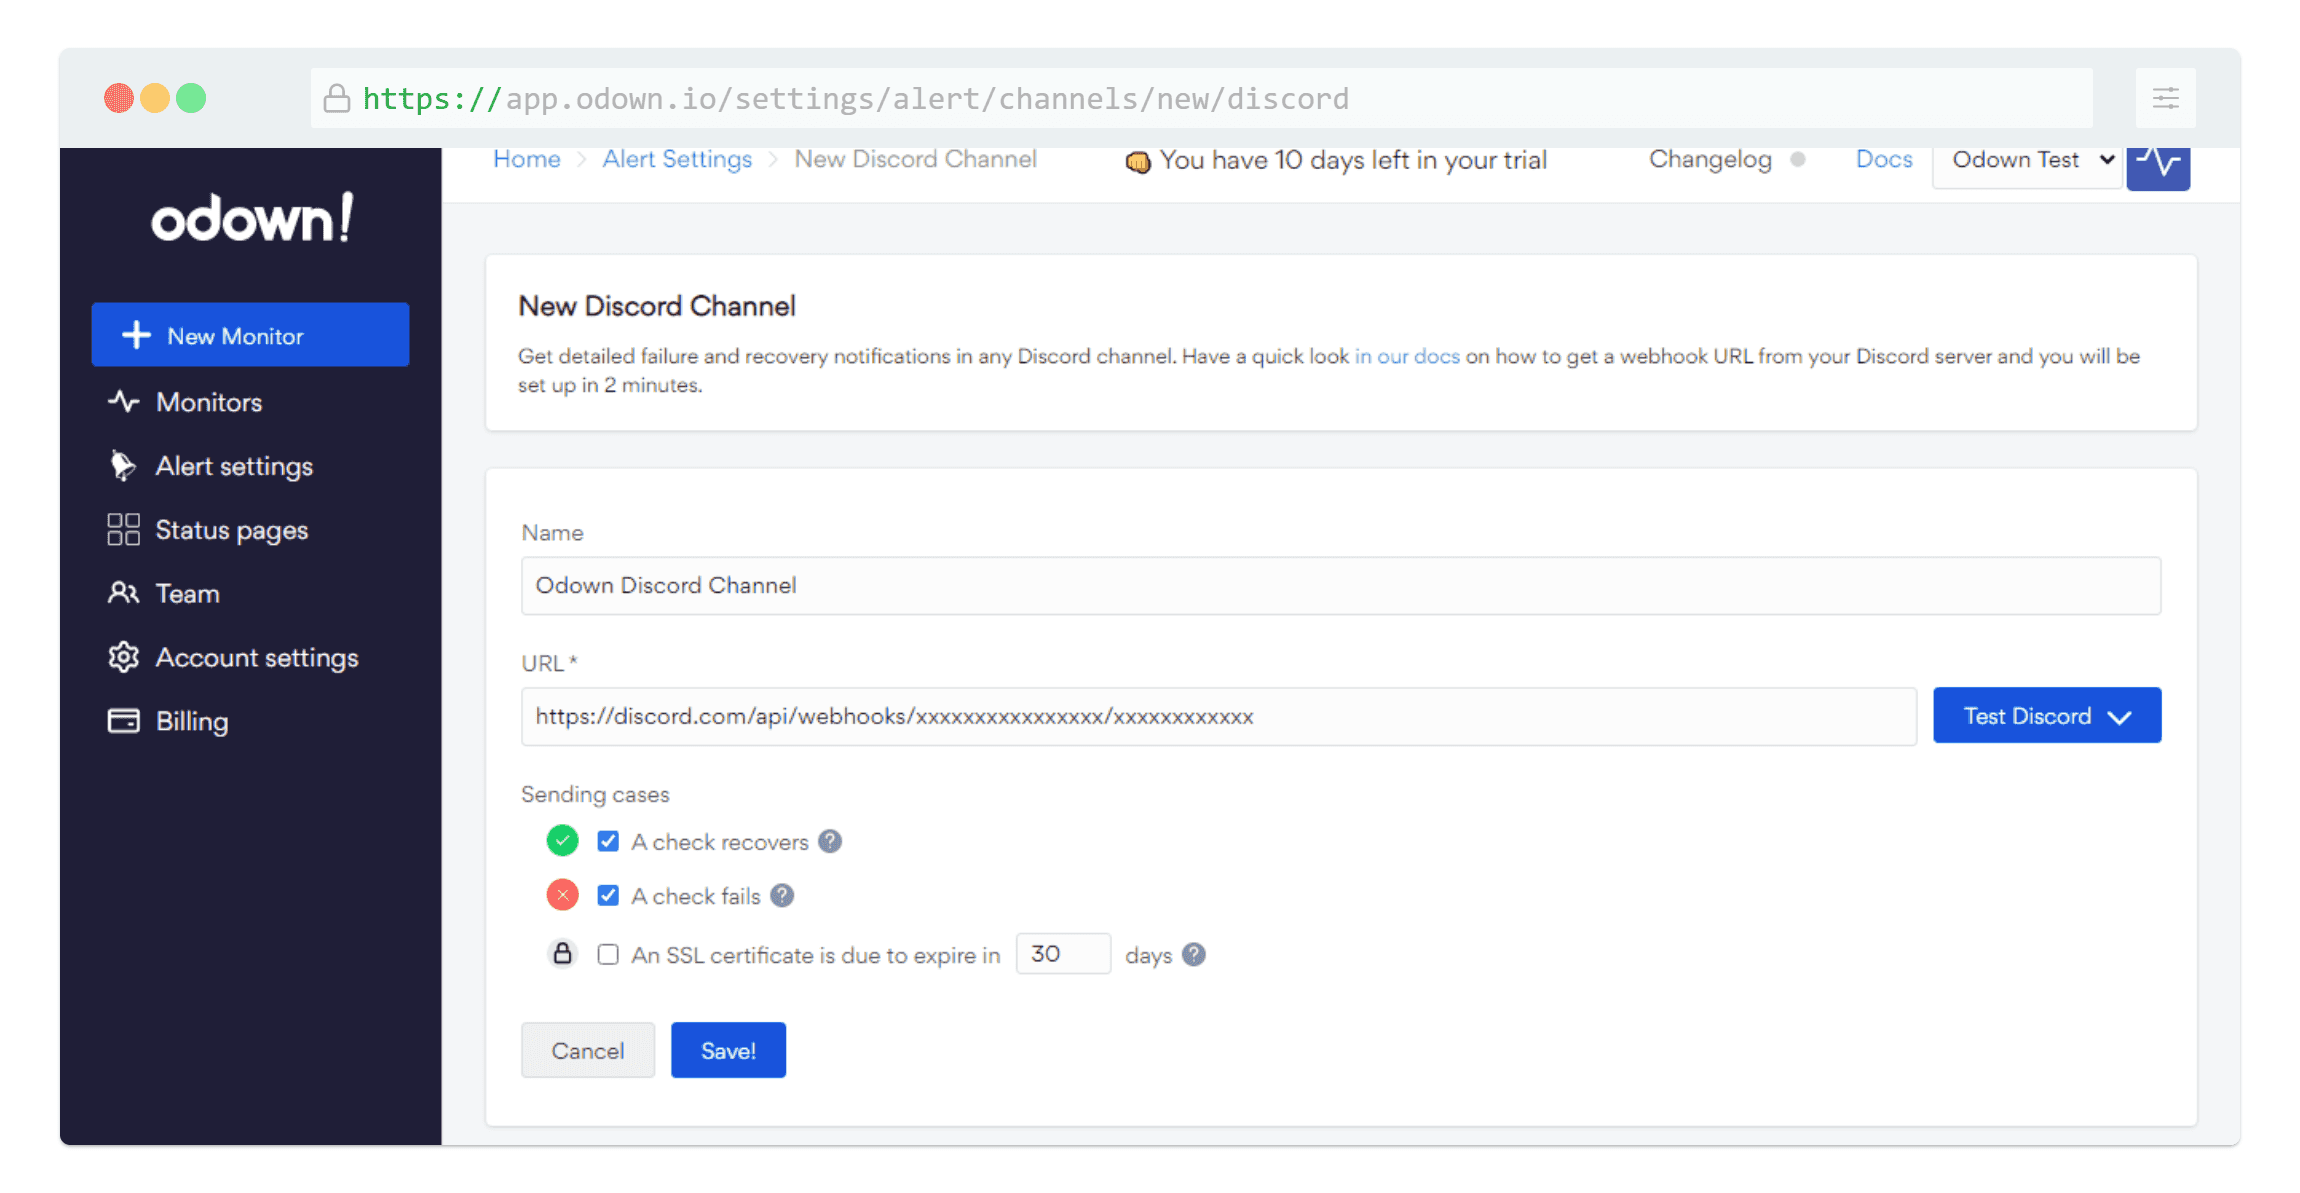This screenshot has width=2300, height=1193.
Task: Click the Account settings gear icon
Action: (x=123, y=657)
